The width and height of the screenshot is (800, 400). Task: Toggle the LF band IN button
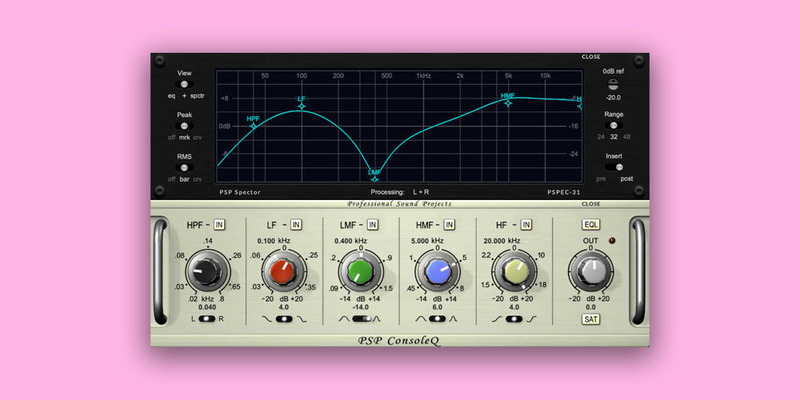click(x=295, y=224)
